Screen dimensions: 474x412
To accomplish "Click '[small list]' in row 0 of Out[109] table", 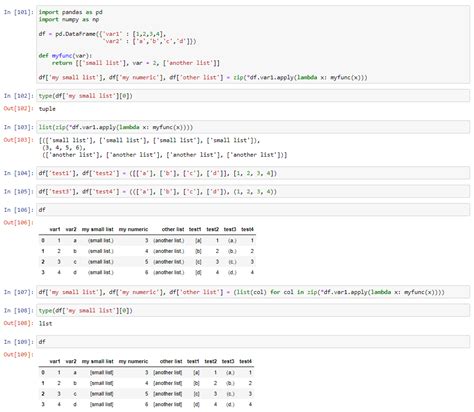I will click(x=102, y=373).
